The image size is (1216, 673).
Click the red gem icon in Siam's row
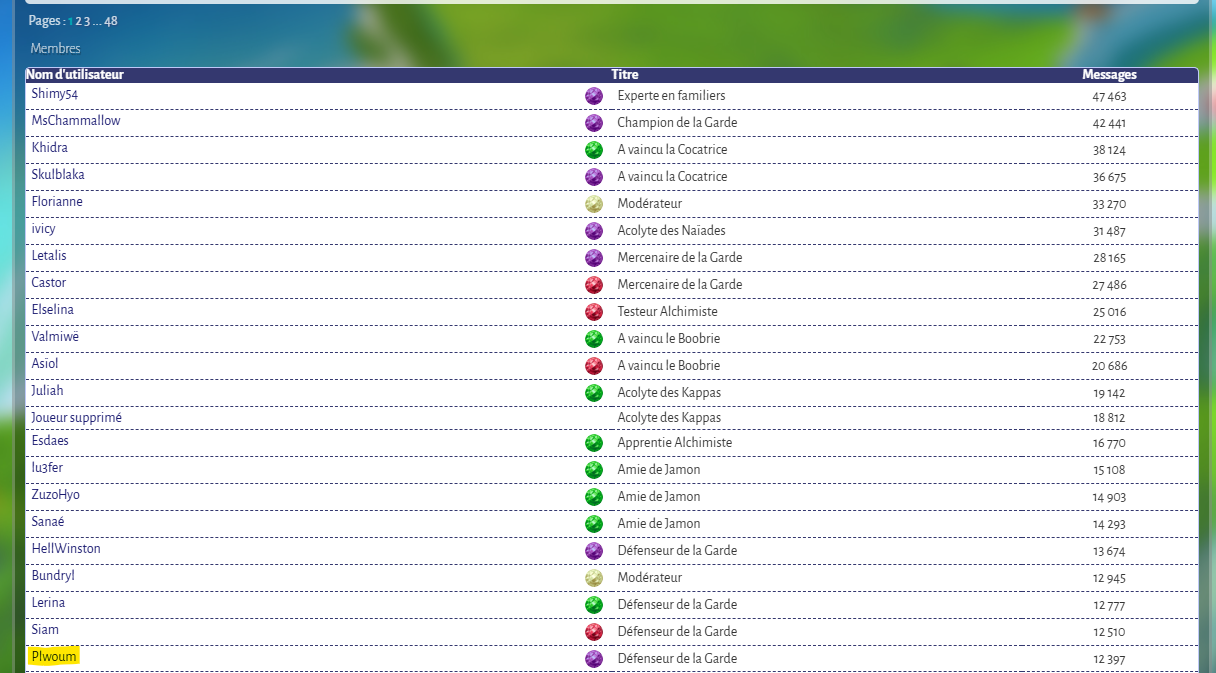tap(594, 632)
